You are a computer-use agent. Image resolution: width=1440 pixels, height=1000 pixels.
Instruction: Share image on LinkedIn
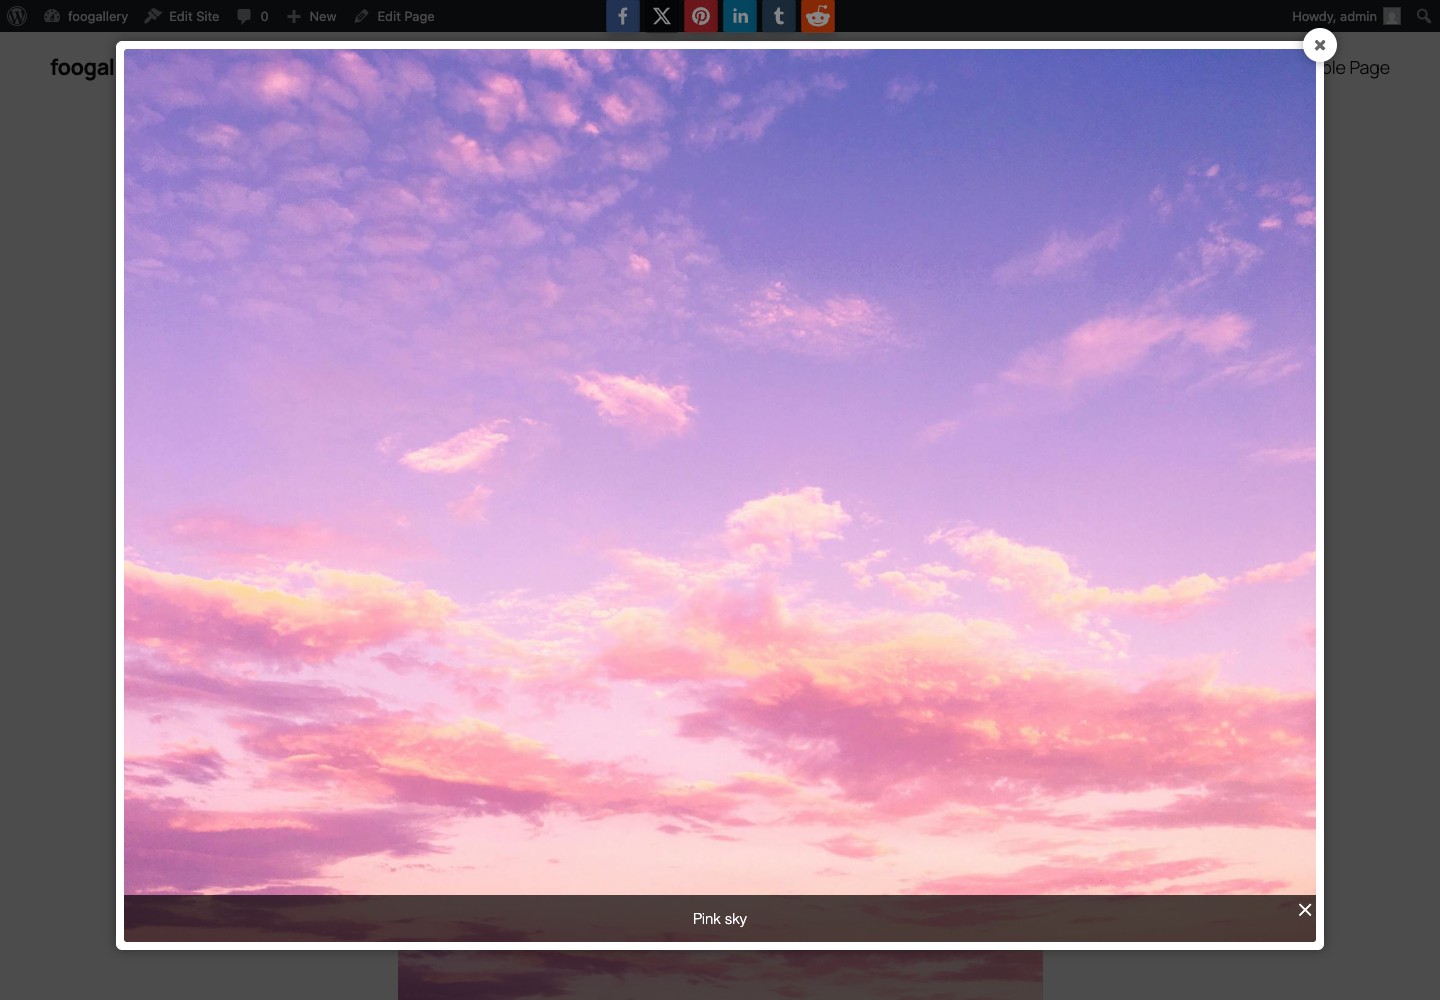click(740, 16)
